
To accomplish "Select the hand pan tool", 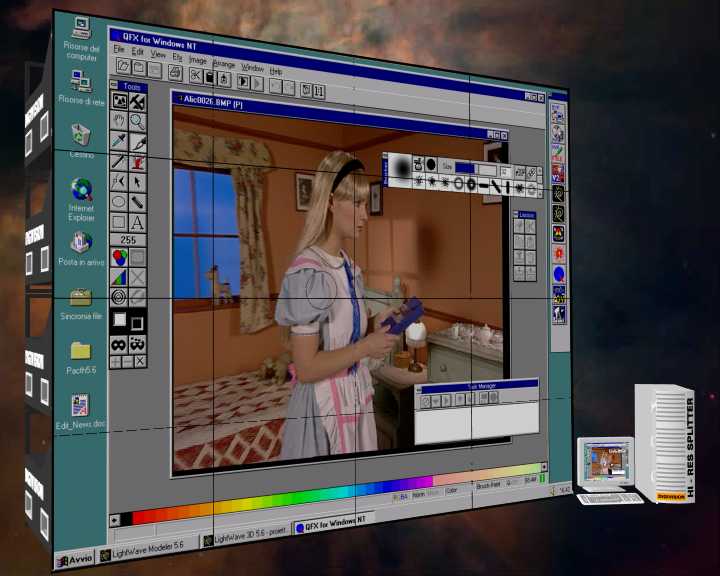I will tap(119, 121).
